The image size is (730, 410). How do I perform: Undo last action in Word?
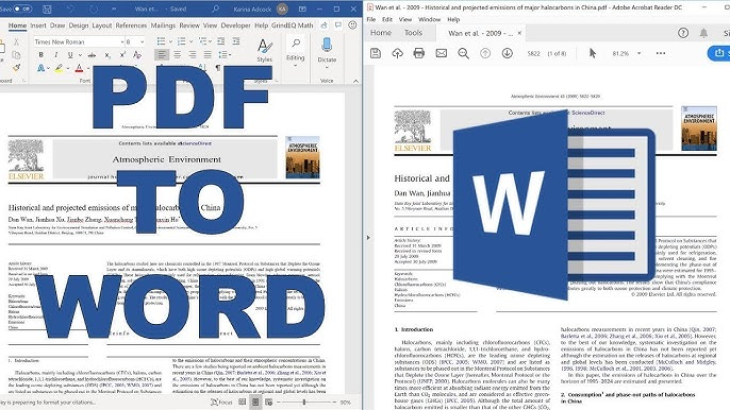(70, 9)
